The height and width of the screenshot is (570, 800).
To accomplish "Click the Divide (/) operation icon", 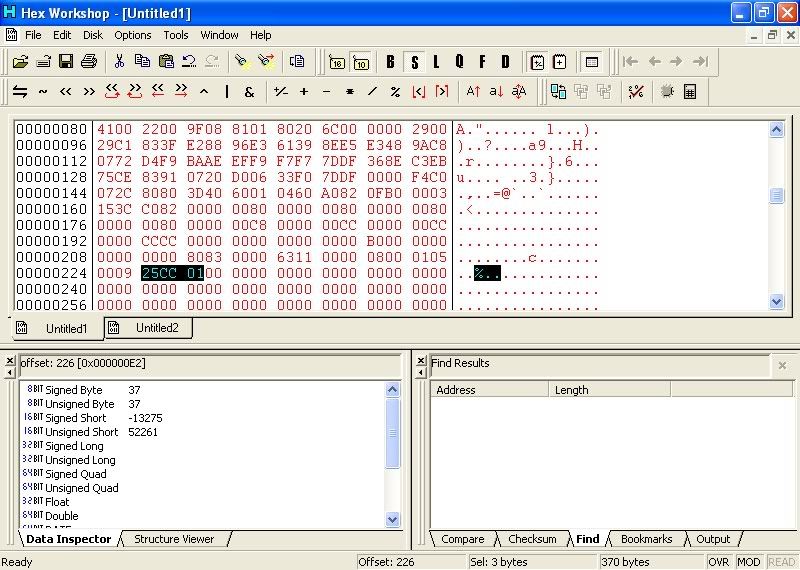I will click(372, 92).
